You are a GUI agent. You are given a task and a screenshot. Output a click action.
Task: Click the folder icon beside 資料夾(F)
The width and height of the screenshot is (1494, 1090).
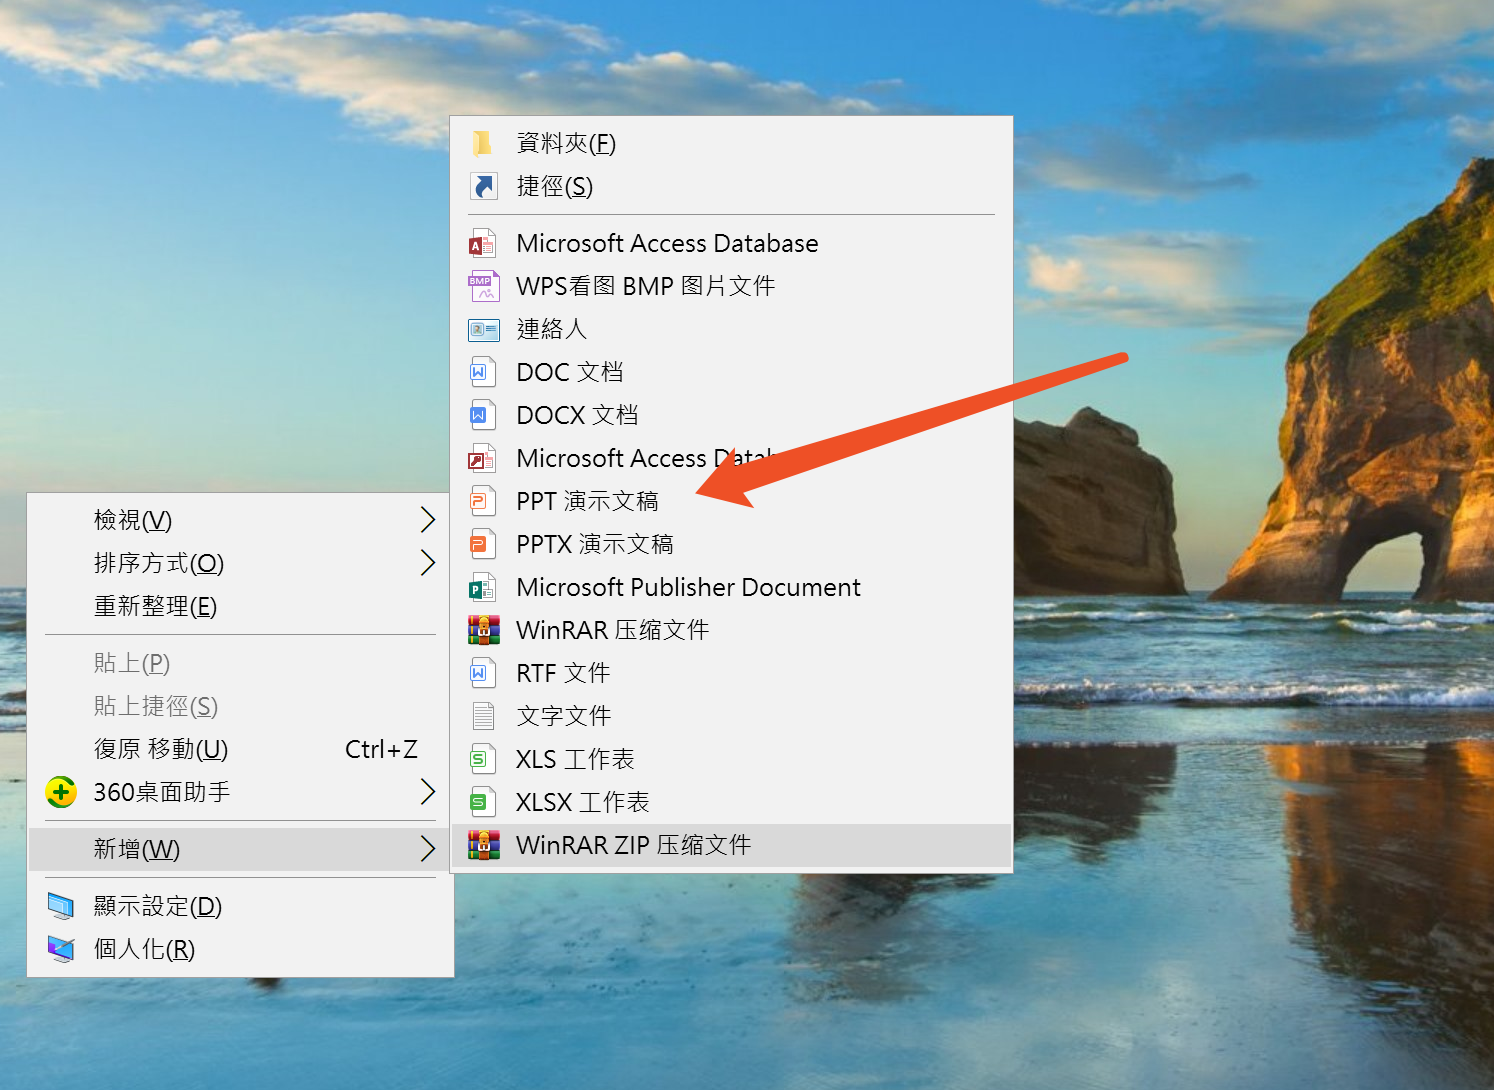483,144
